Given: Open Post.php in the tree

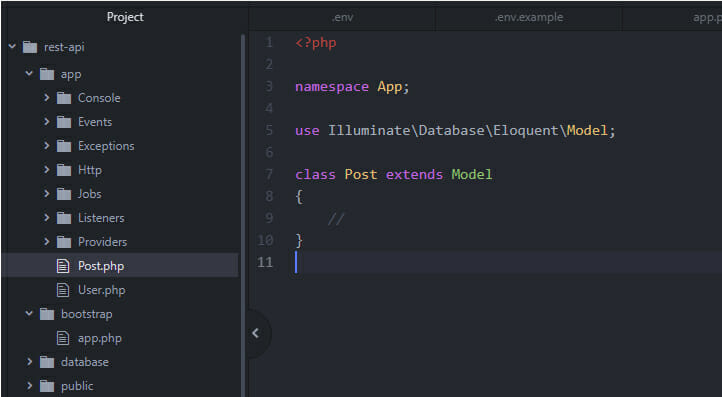Looking at the screenshot, I should click(101, 266).
